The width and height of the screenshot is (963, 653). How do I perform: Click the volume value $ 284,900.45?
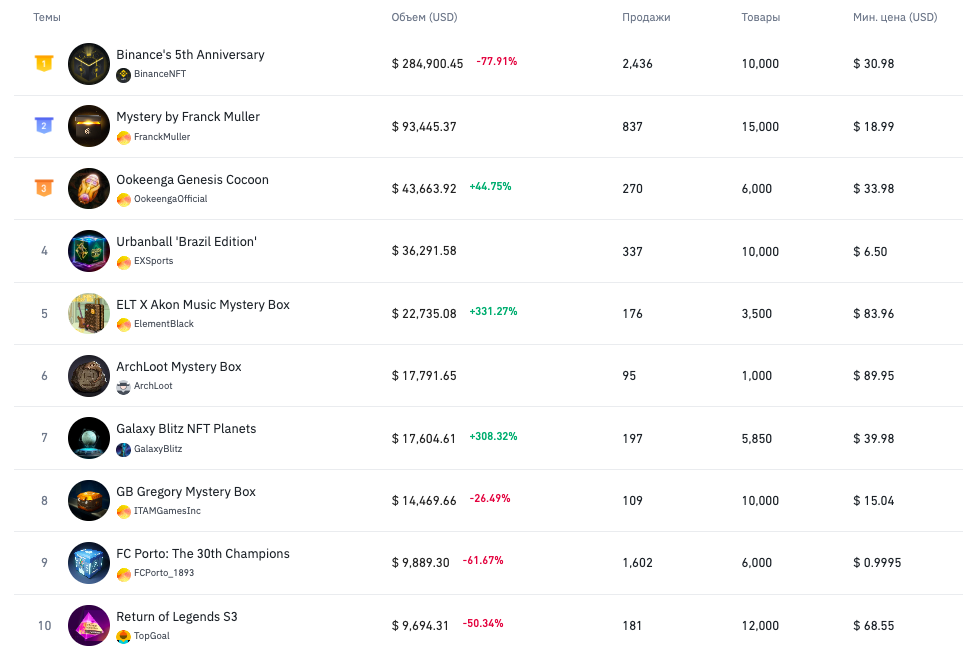(x=427, y=64)
